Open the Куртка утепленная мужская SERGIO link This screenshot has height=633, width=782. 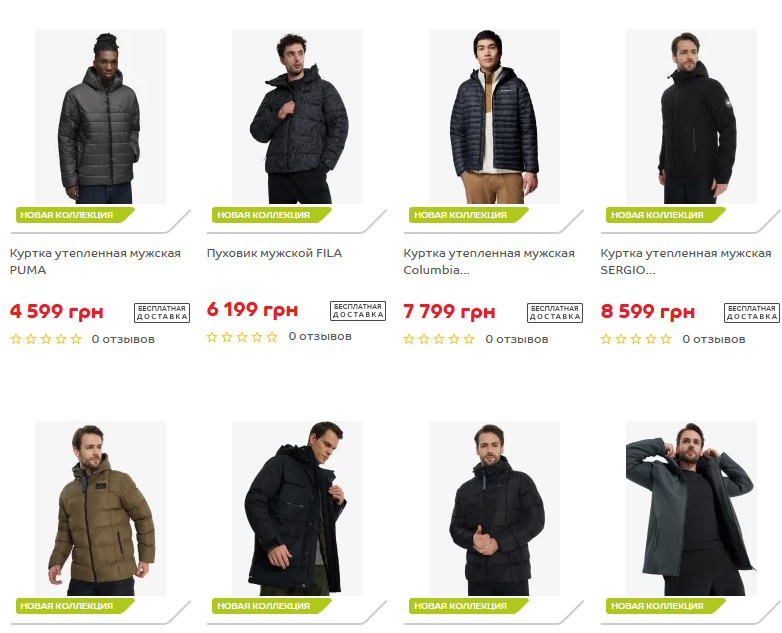pos(686,261)
